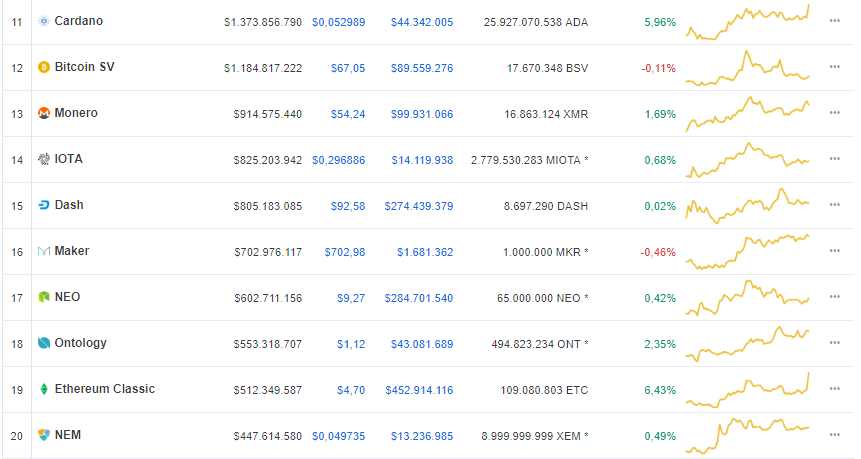Image resolution: width=861 pixels, height=459 pixels.
Task: Open the Bitcoin SV coin page link
Action: pyautogui.click(x=85, y=67)
